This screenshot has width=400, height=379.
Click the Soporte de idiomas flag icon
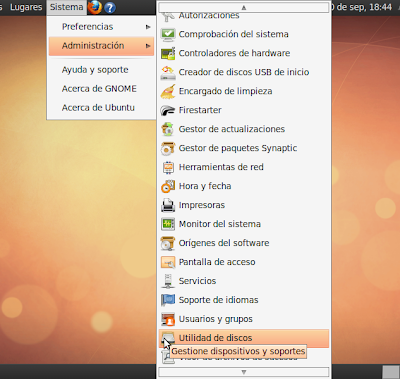[168, 300]
